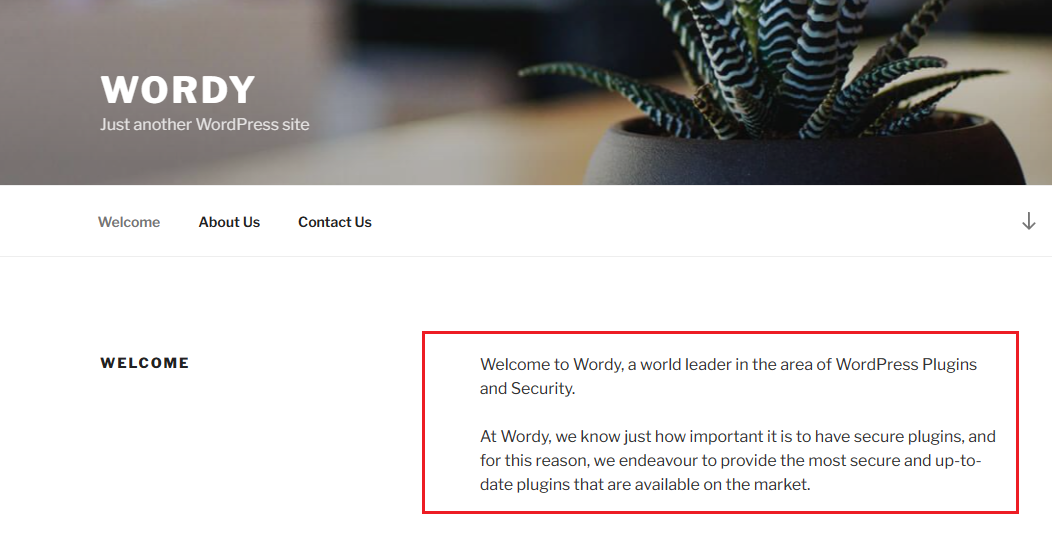Viewport: 1052px width, 537px height.
Task: Click the red highlight box border
Action: (720, 332)
